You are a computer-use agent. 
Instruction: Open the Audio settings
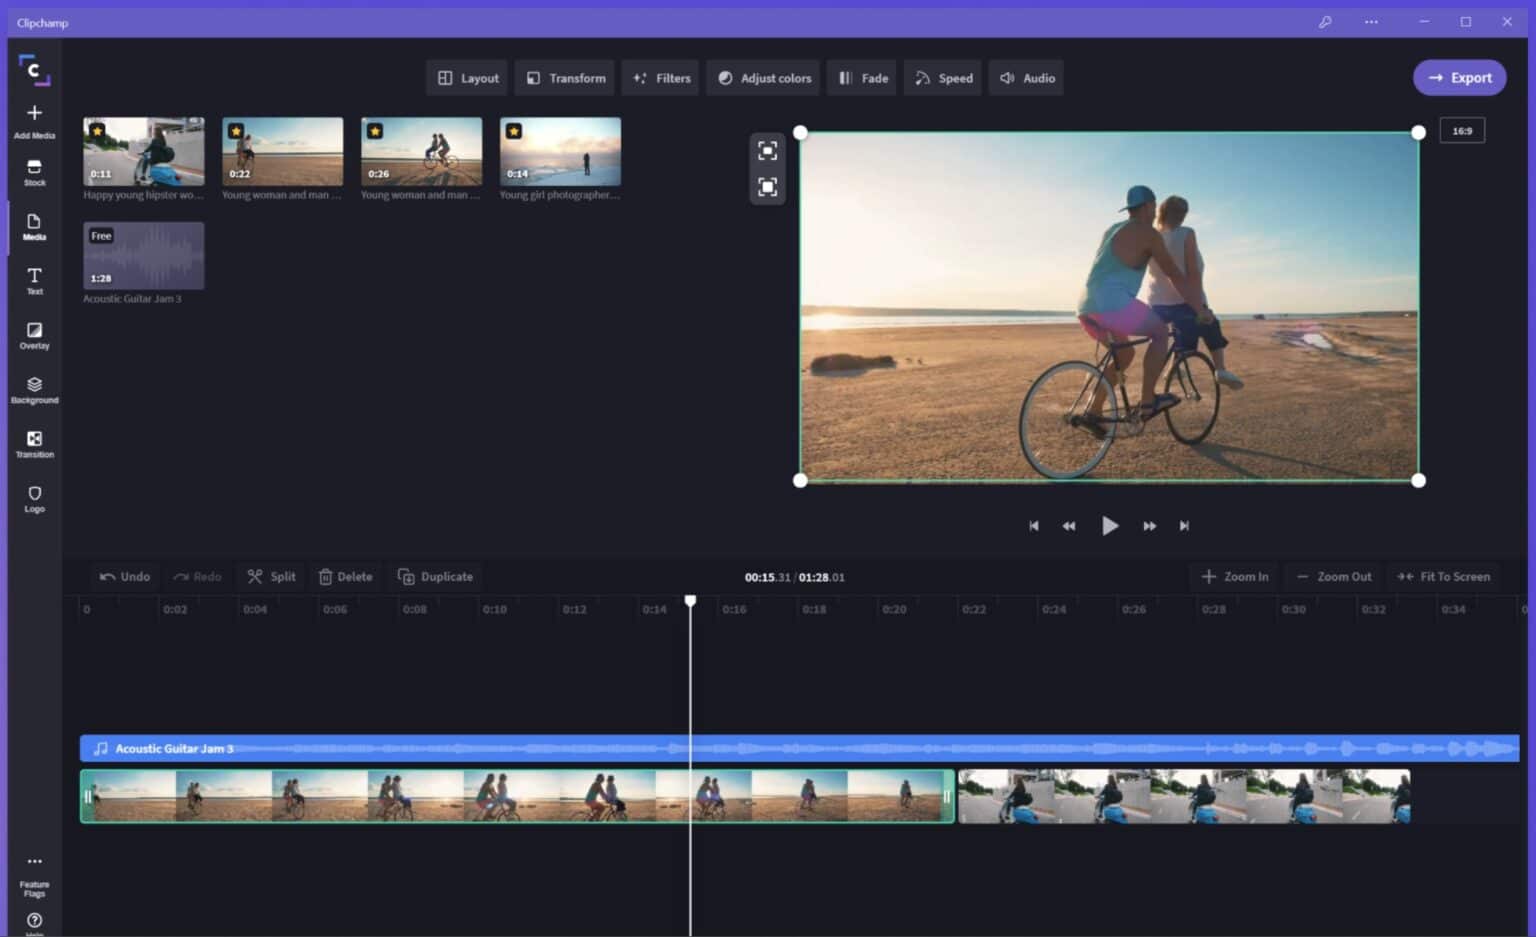pos(1027,78)
